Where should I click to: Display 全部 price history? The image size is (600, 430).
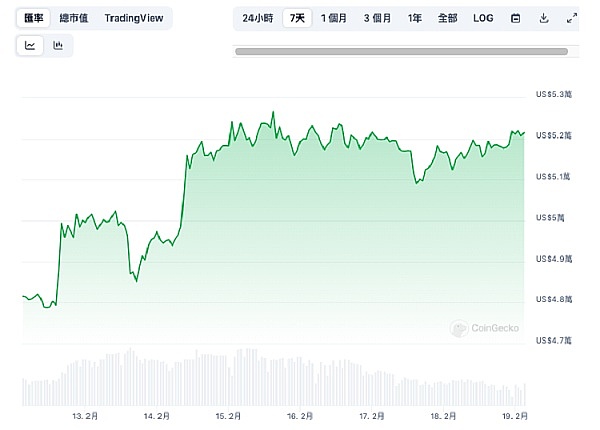(447, 18)
